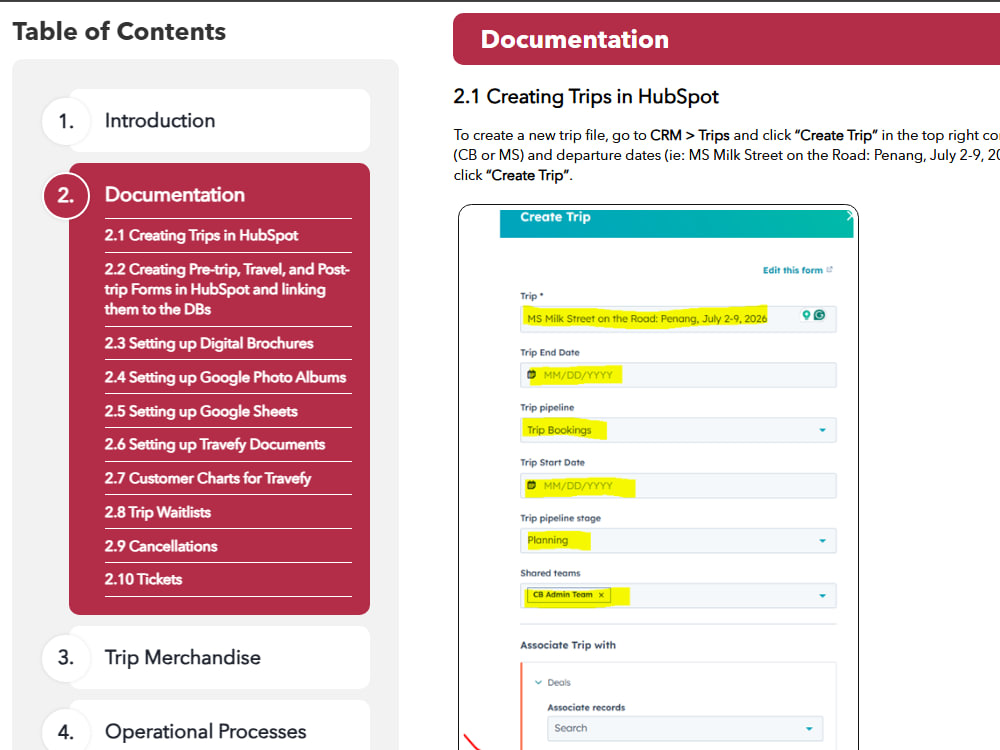Click the green Grammarly icon in the Trip field

(x=820, y=315)
